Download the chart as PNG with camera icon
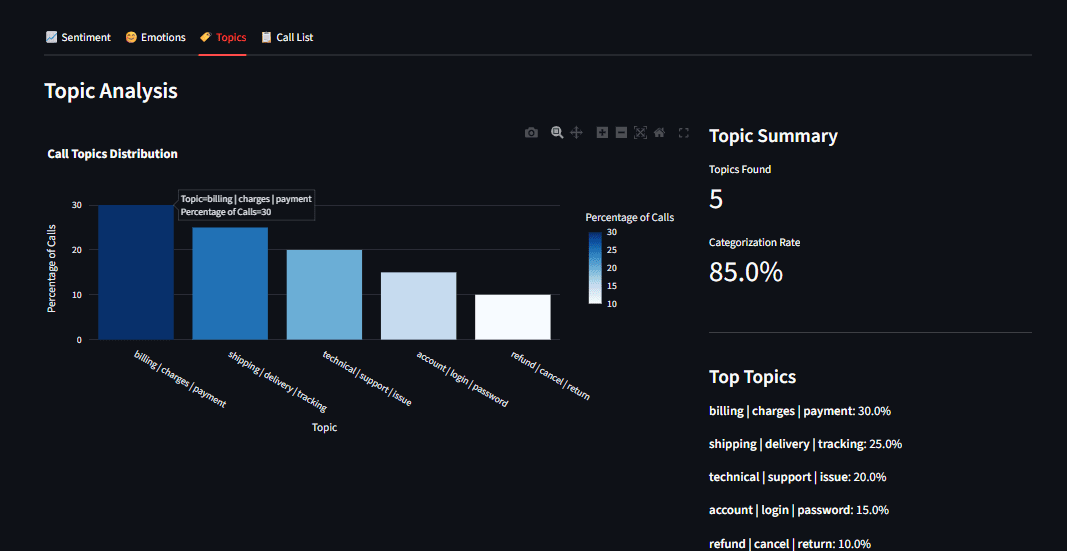1067x551 pixels. [x=531, y=133]
